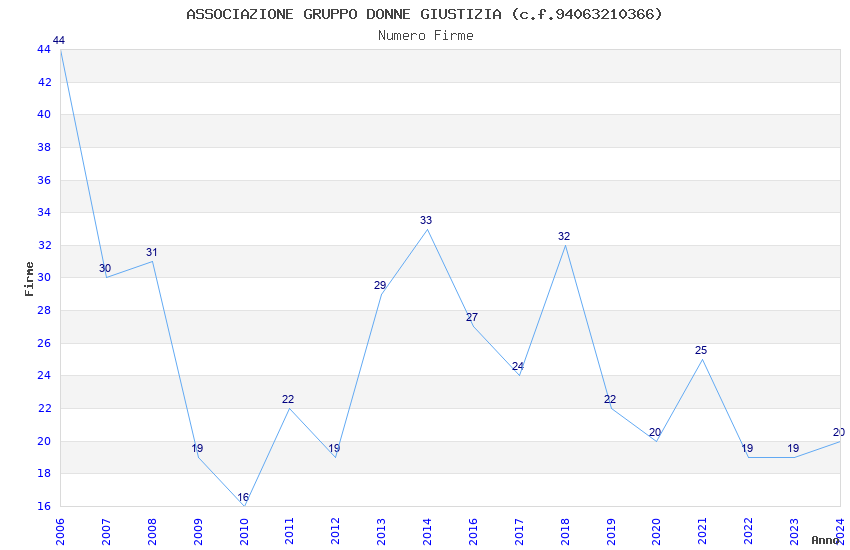Select the data label 19 on the 2009 point
The image size is (850, 550).
tap(197, 448)
